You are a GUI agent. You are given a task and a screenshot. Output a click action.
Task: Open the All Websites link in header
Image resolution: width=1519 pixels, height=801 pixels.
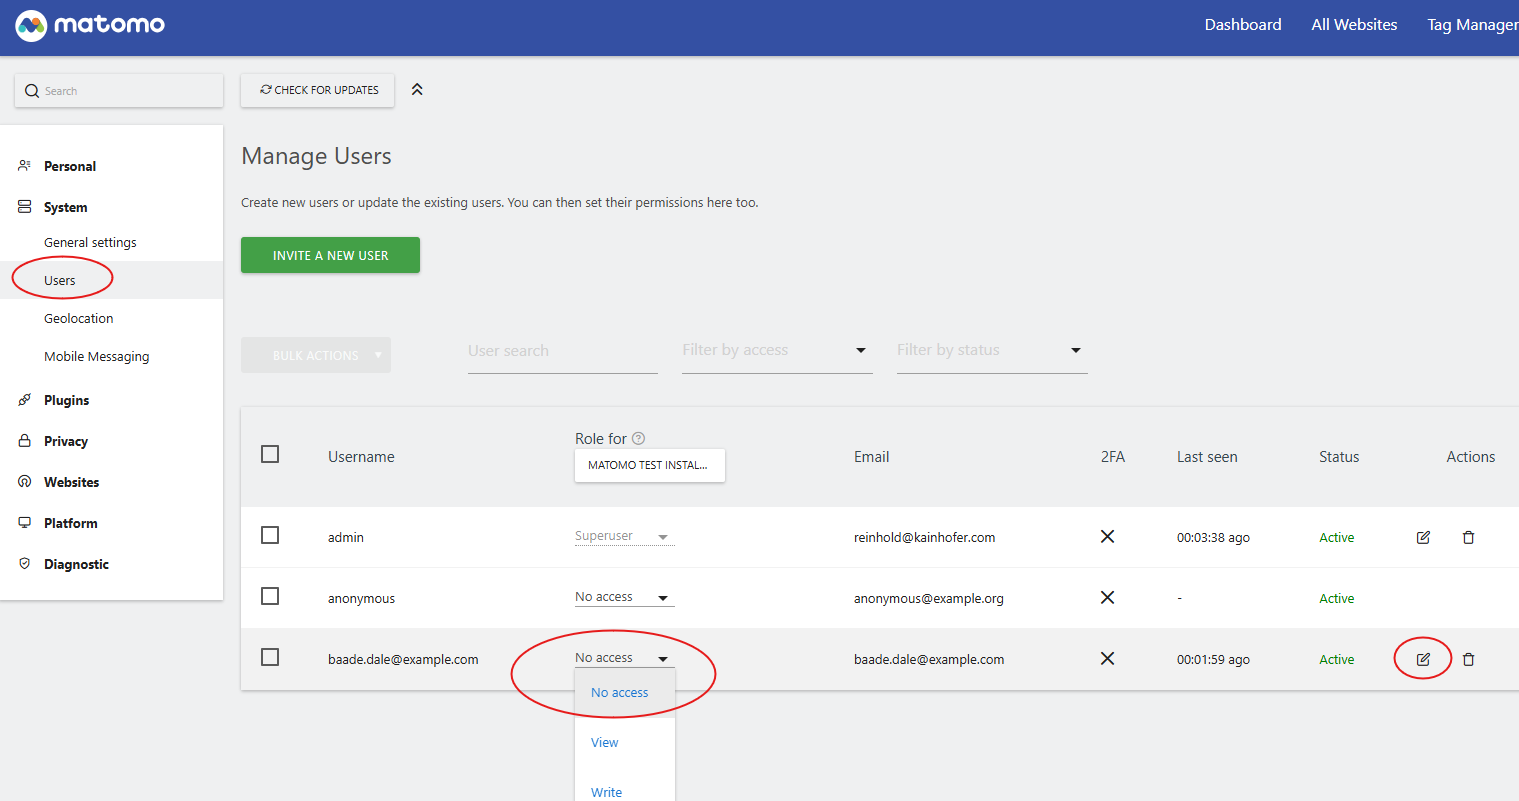tap(1354, 25)
